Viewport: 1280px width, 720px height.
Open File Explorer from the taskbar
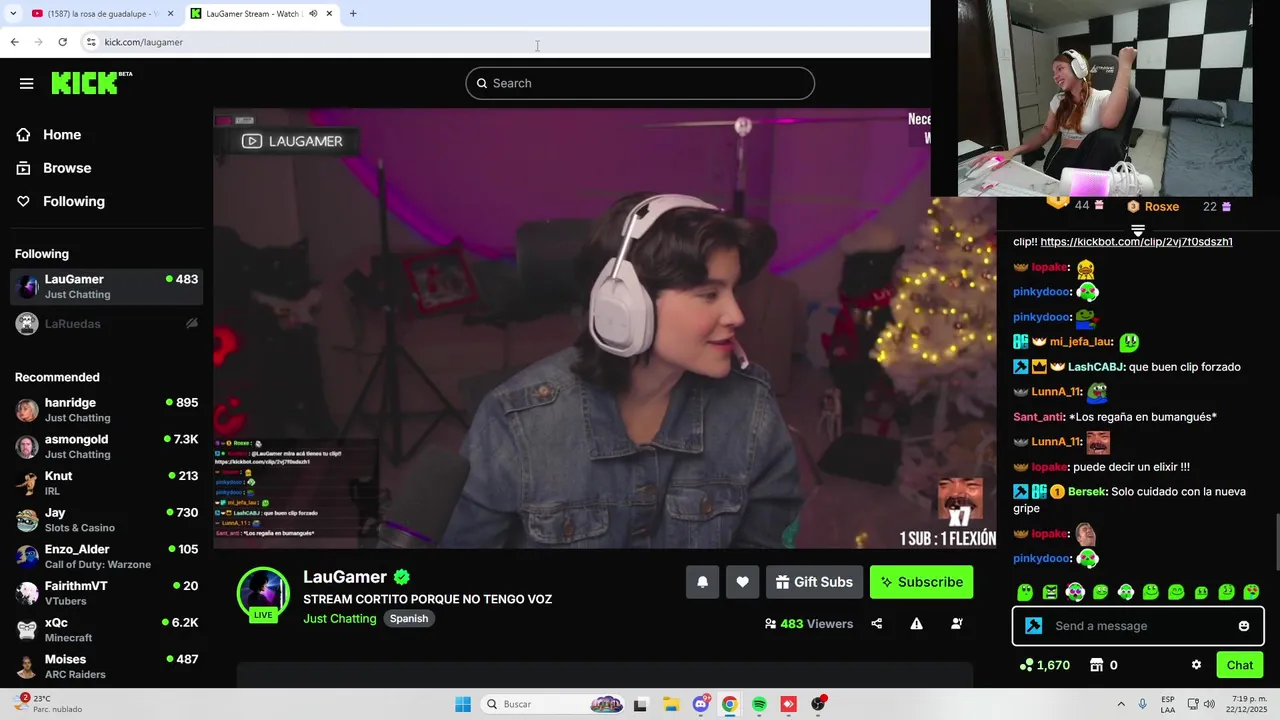click(671, 704)
